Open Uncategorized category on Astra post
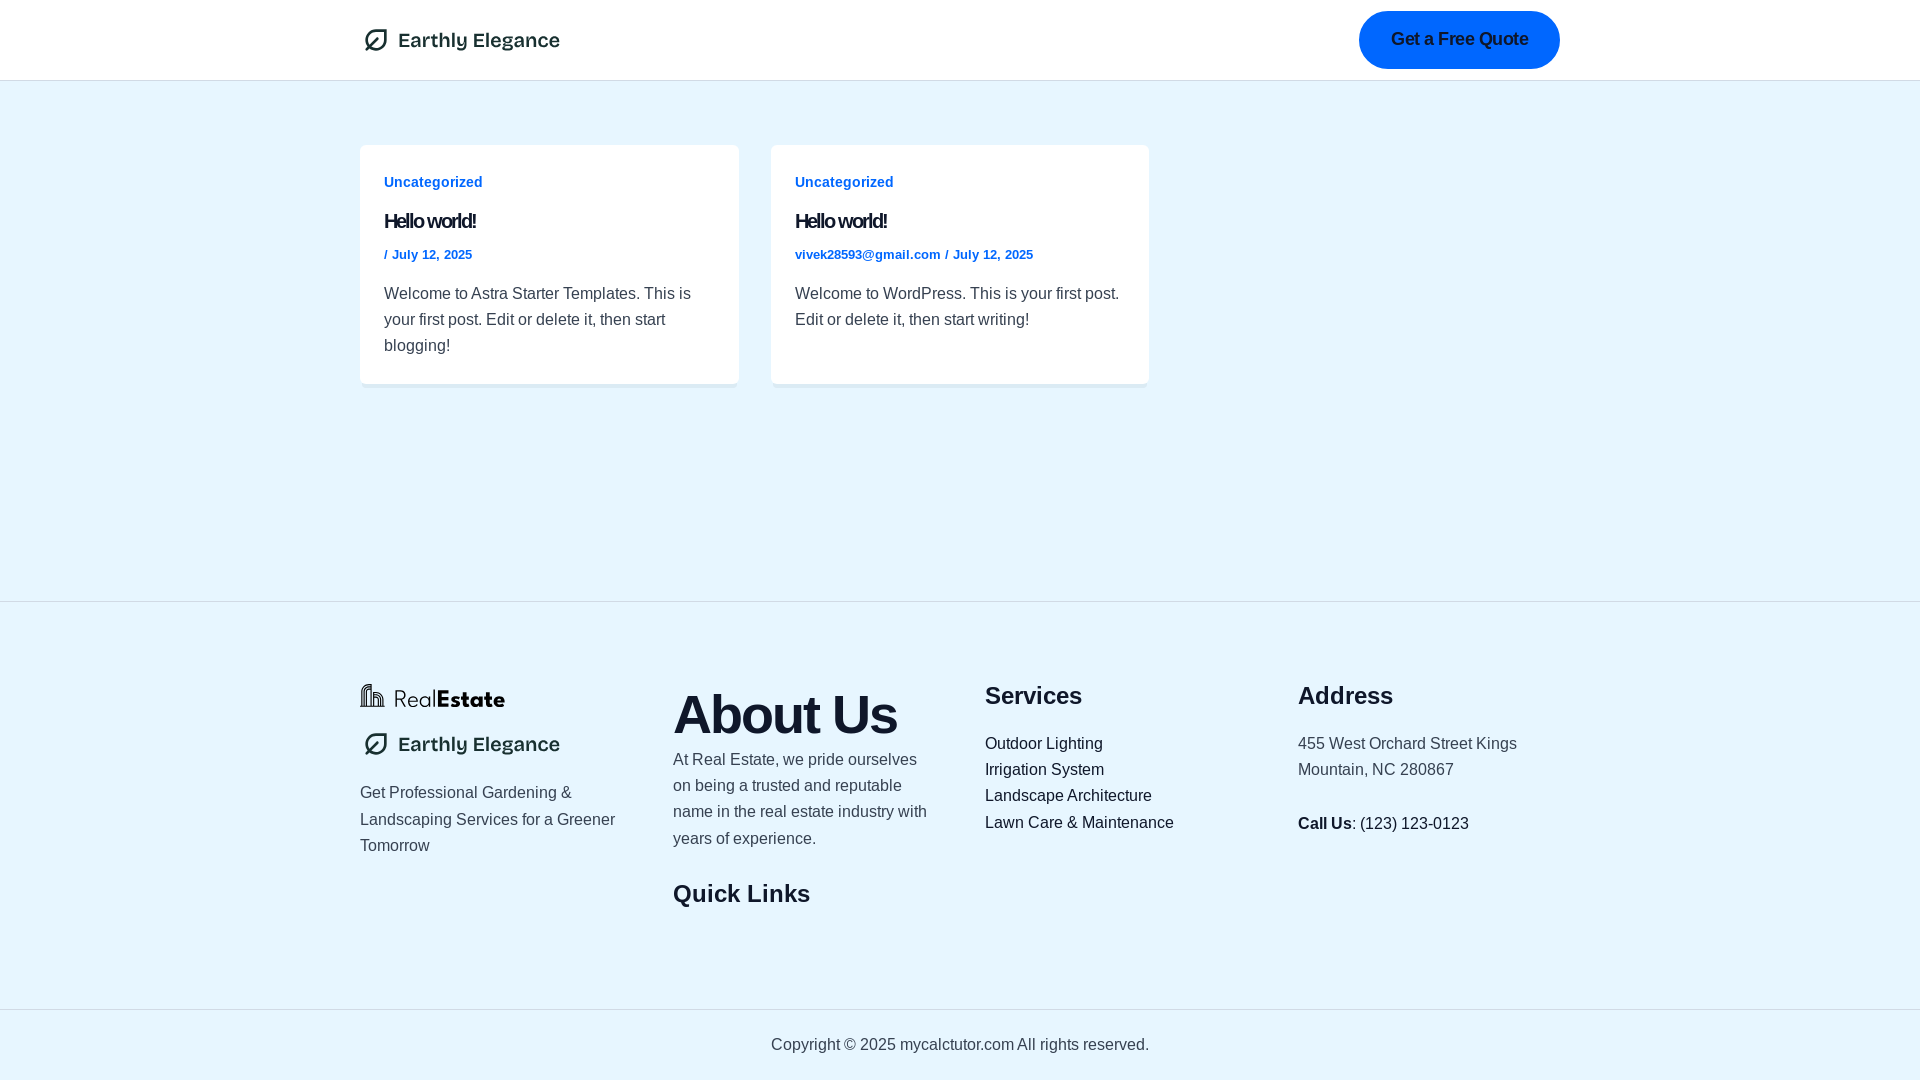 click(433, 182)
